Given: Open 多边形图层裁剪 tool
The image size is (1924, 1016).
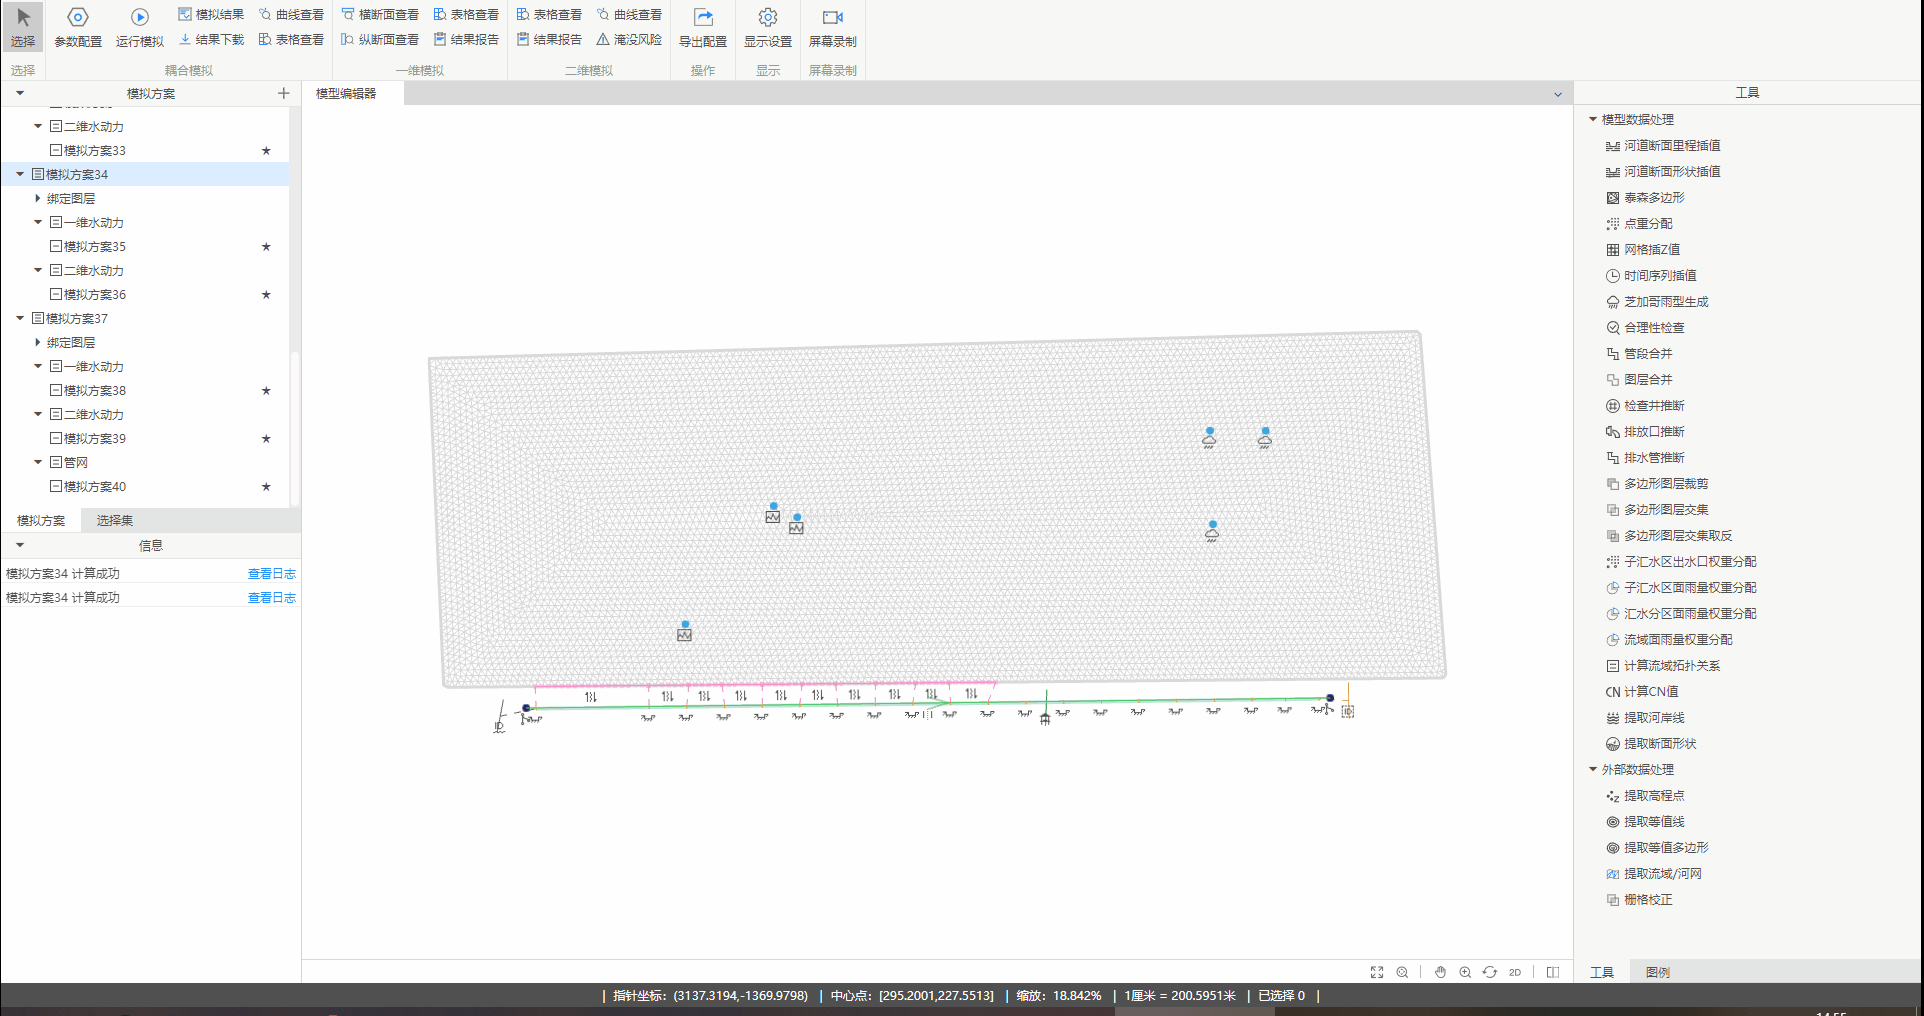Looking at the screenshot, I should click(x=1657, y=483).
